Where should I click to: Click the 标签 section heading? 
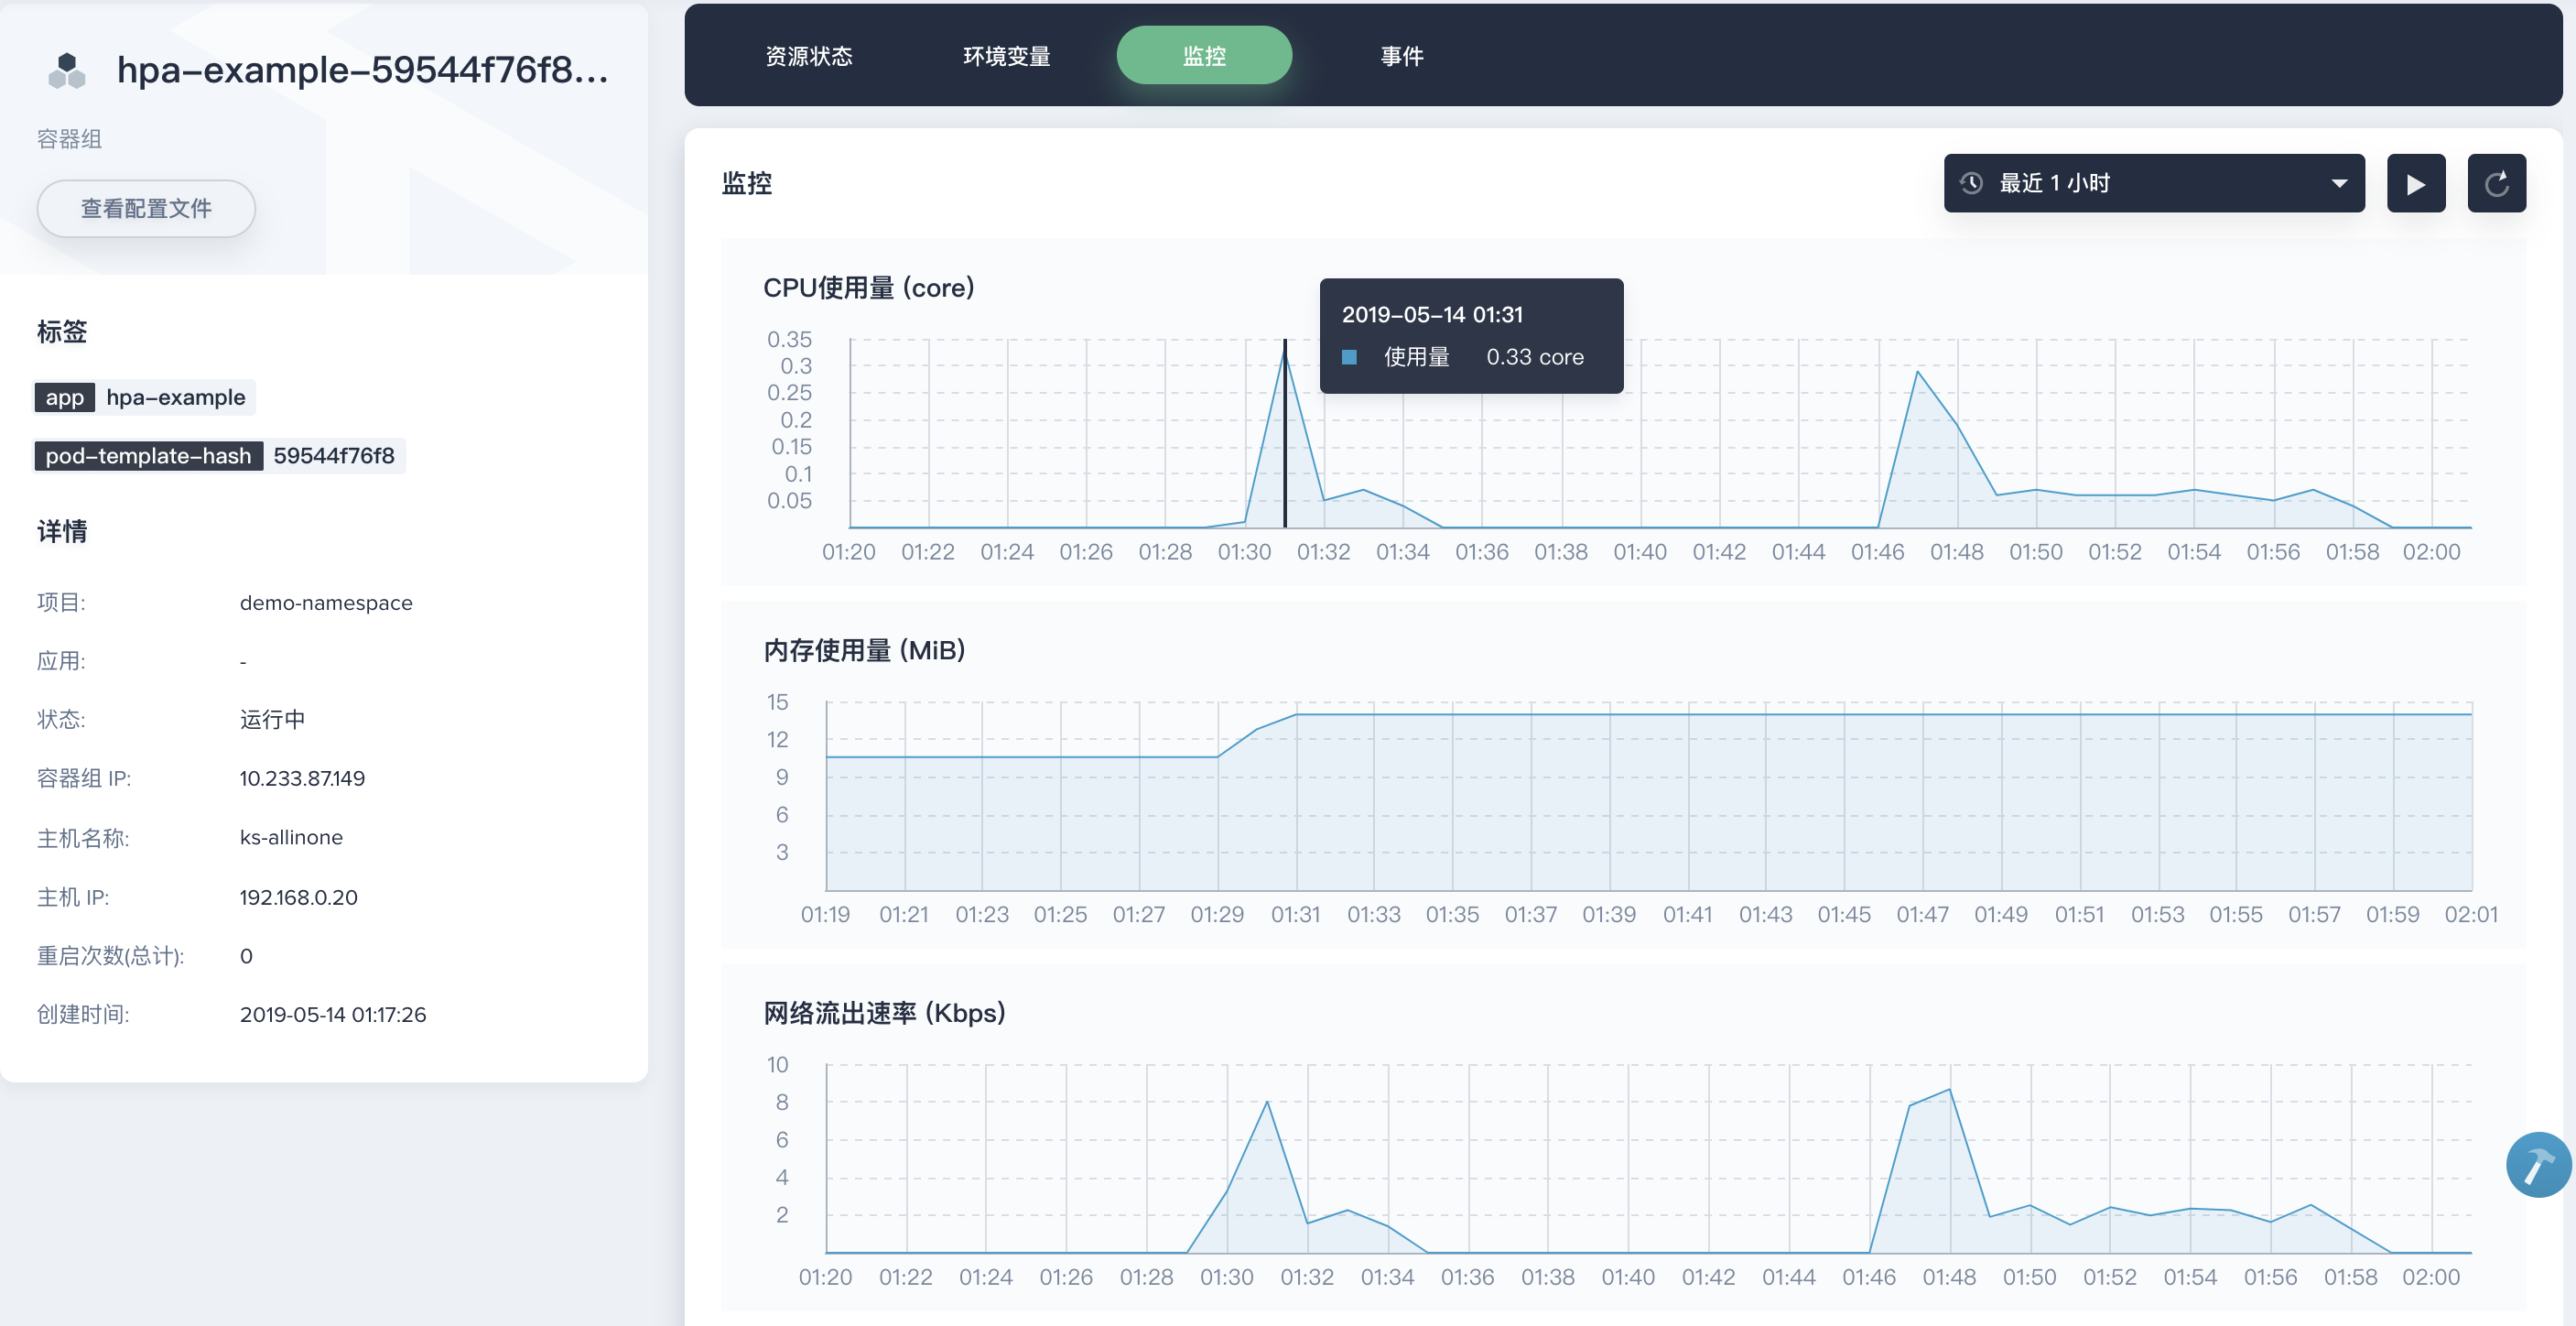(62, 332)
